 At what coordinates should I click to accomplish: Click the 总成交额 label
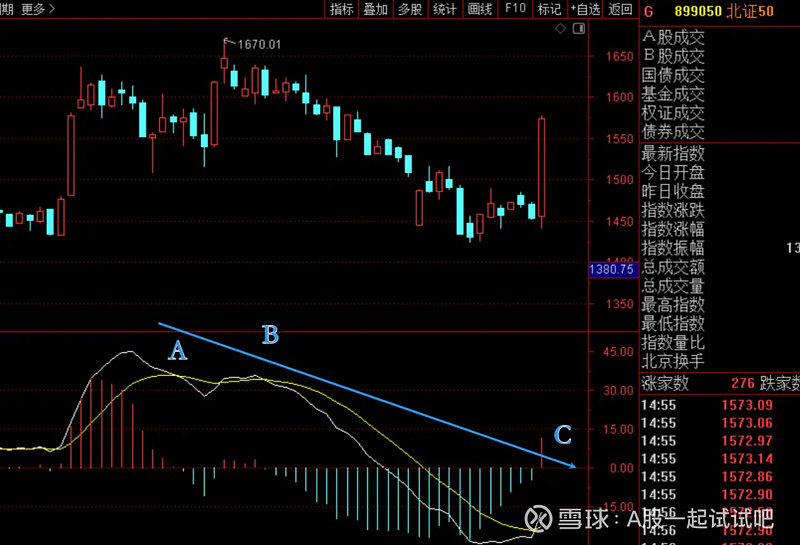tap(673, 267)
